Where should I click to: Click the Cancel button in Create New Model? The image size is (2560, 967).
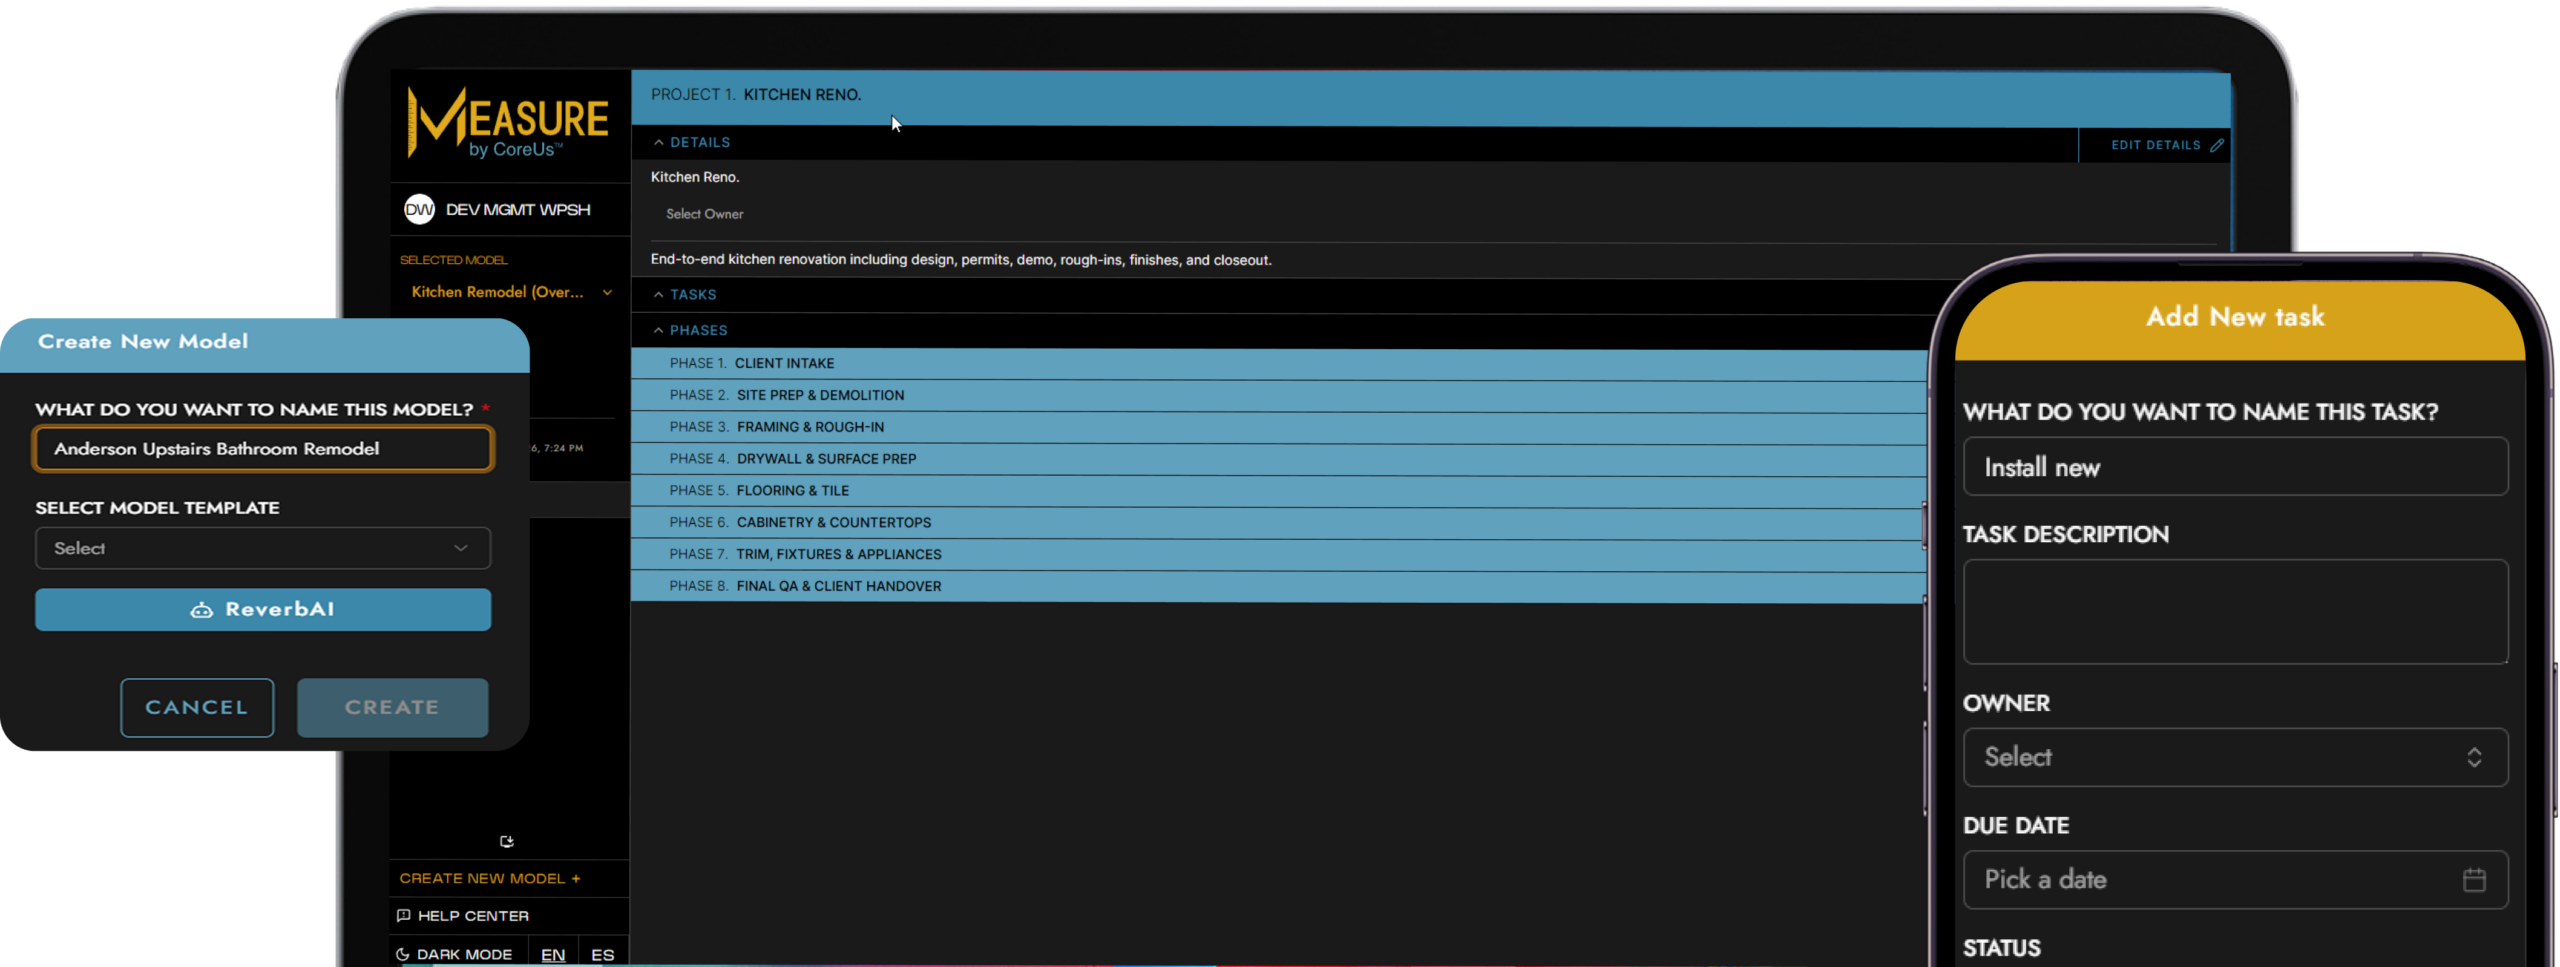(x=197, y=707)
